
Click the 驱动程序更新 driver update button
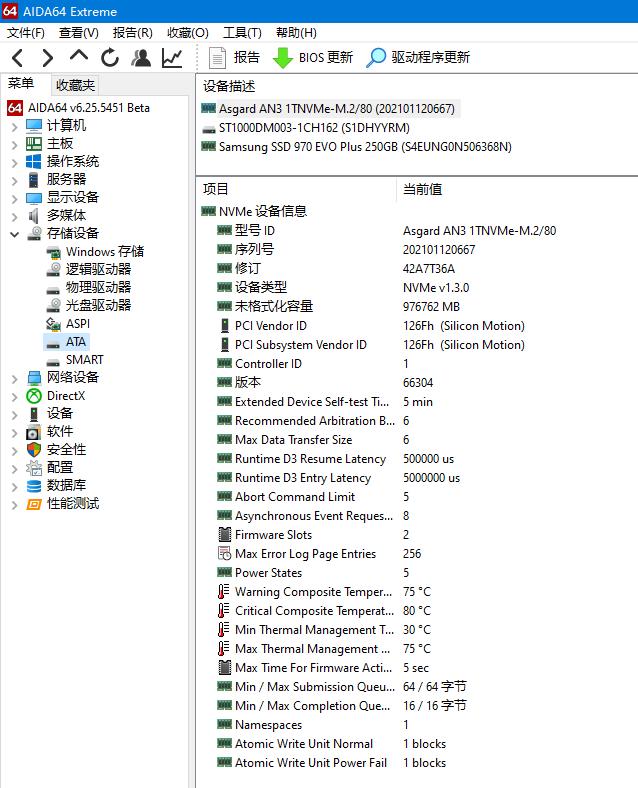418,58
